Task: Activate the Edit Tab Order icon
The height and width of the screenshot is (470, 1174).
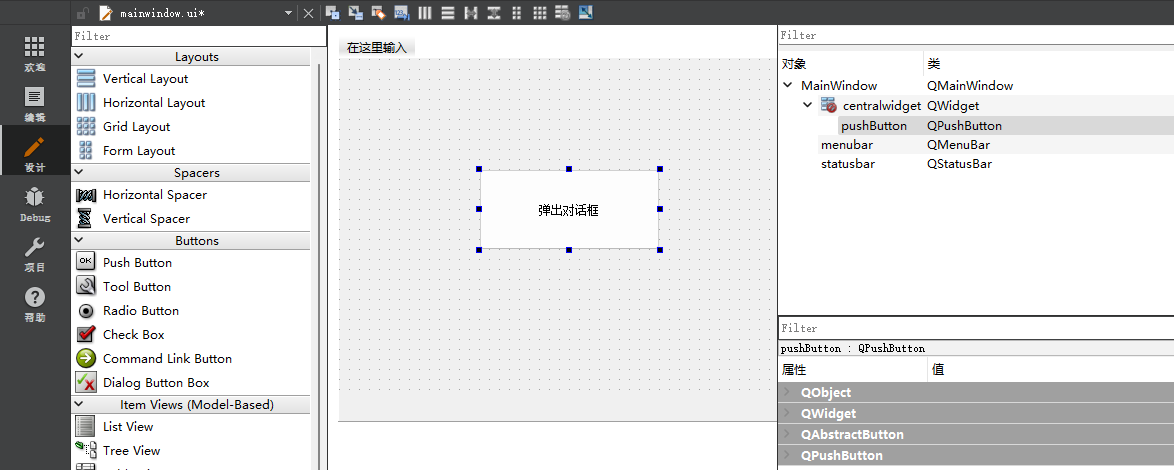Action: point(402,13)
